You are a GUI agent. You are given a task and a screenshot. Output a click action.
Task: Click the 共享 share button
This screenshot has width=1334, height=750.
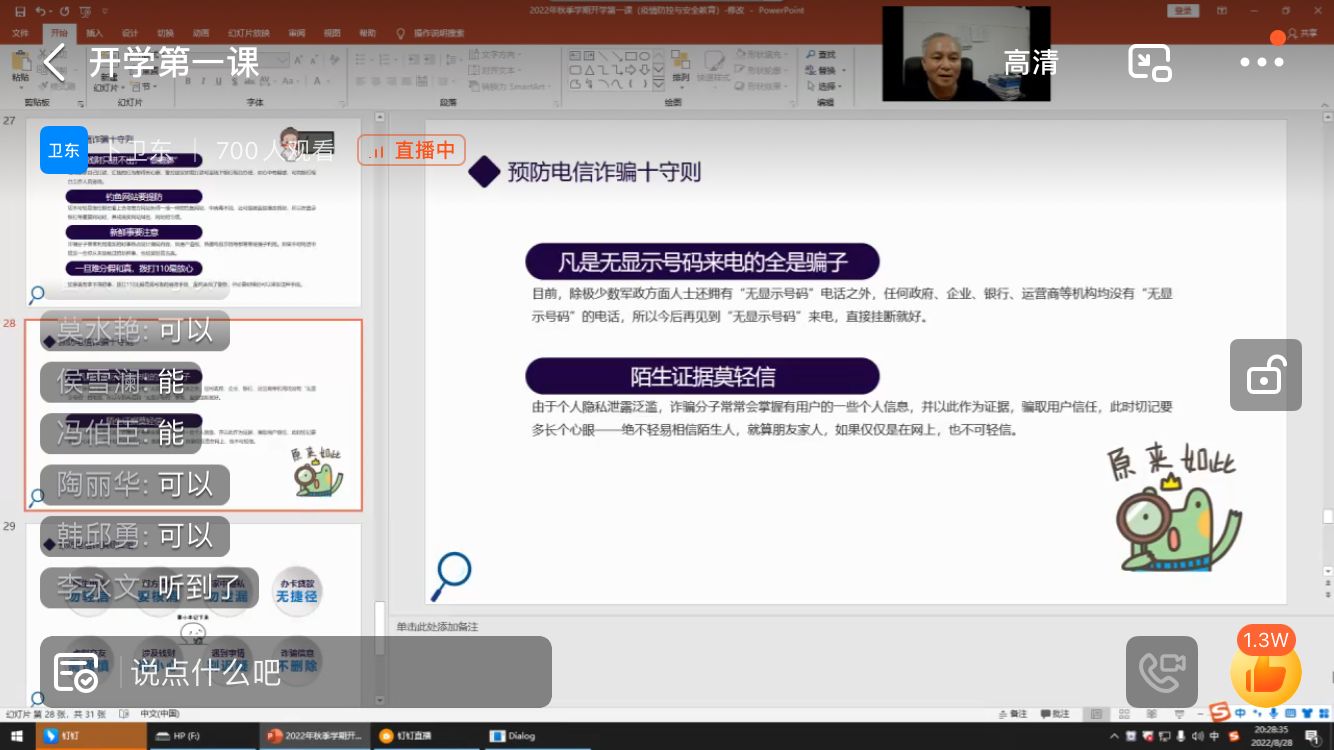[x=1303, y=33]
